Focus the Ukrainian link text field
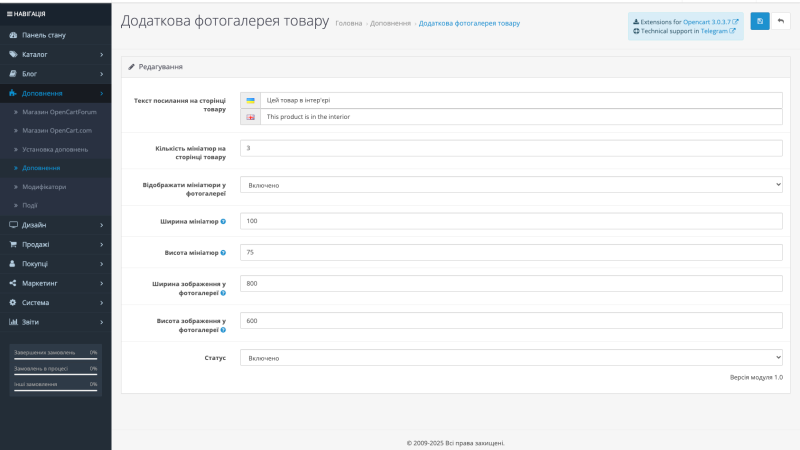This screenshot has width=800, height=450. 521,101
